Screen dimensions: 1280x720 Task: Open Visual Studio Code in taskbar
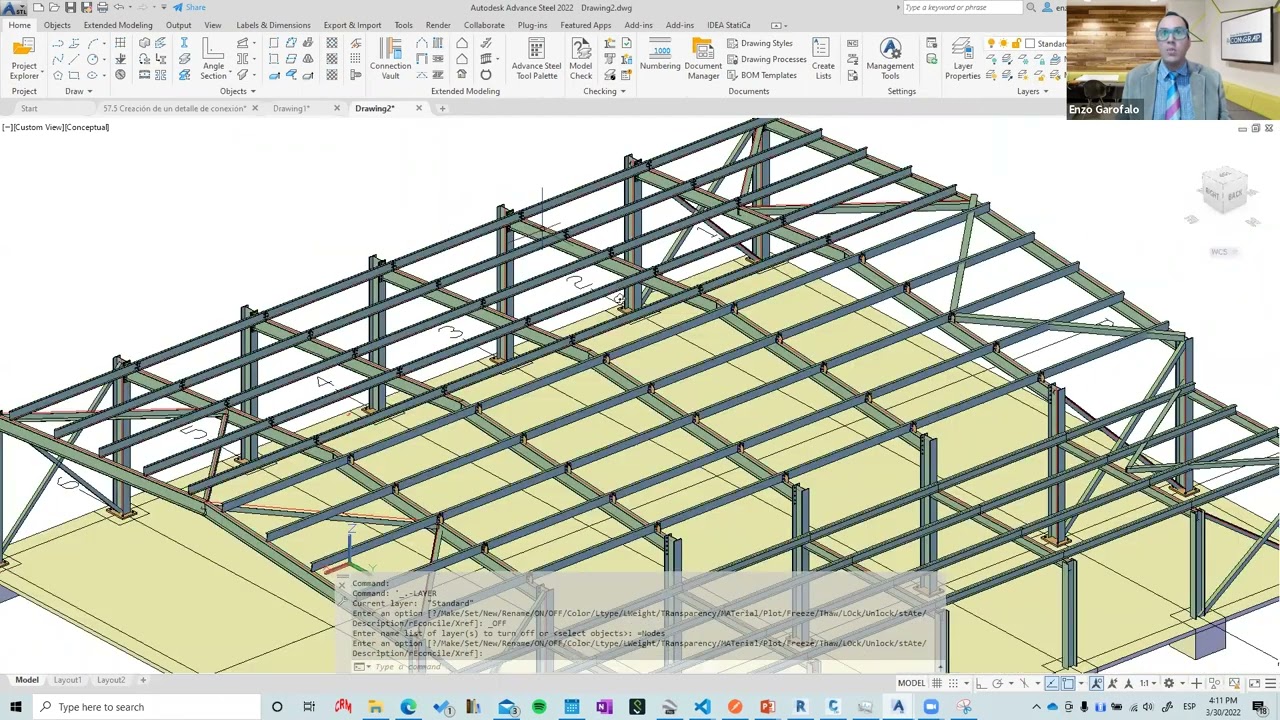coord(702,707)
